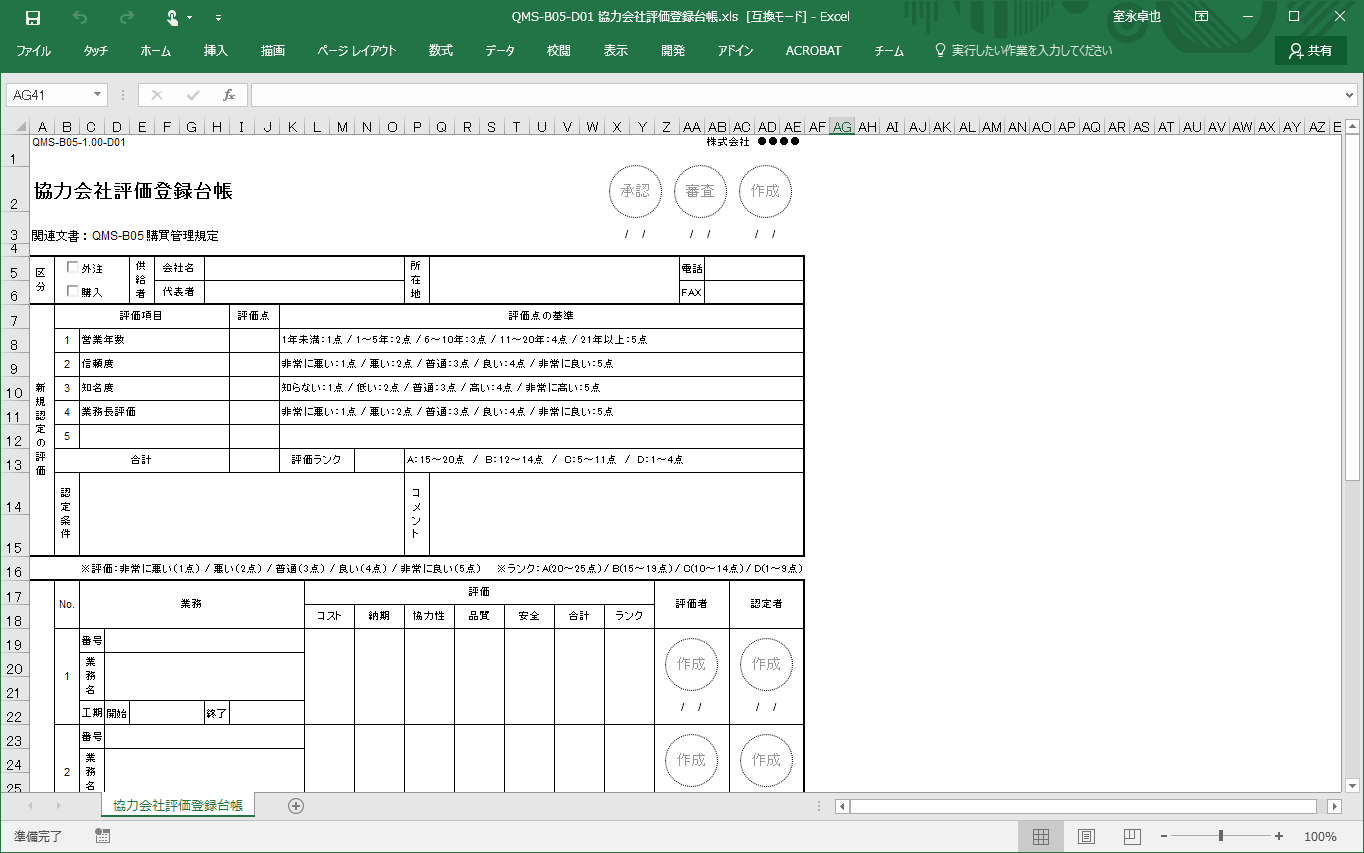Tick the 購入 checkbox
This screenshot has height=853, width=1364.
coord(72,291)
